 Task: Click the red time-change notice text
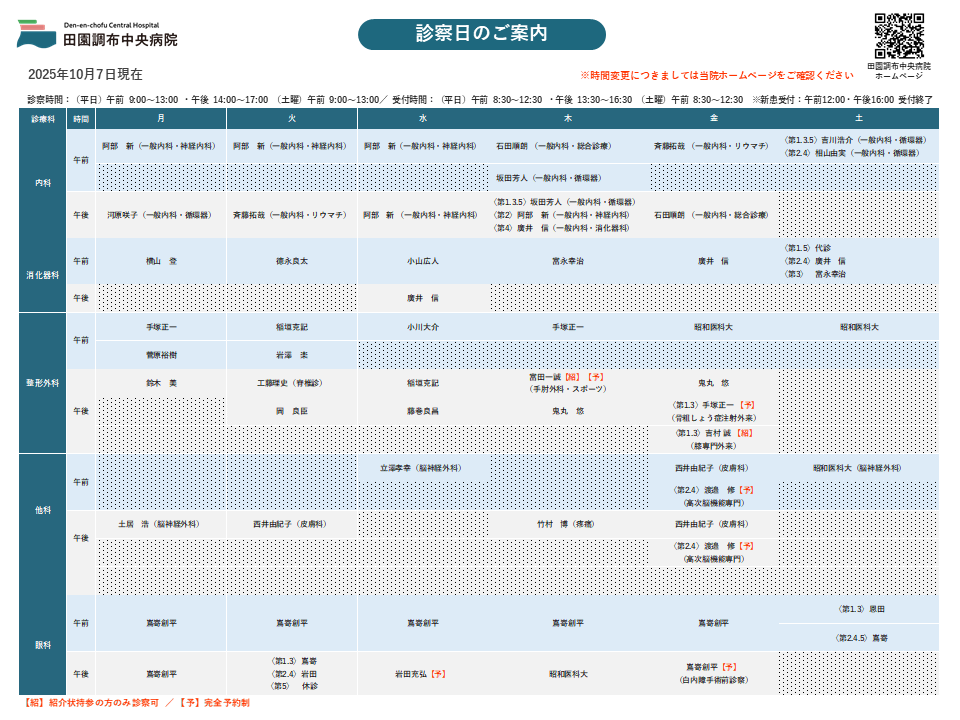(x=716, y=75)
